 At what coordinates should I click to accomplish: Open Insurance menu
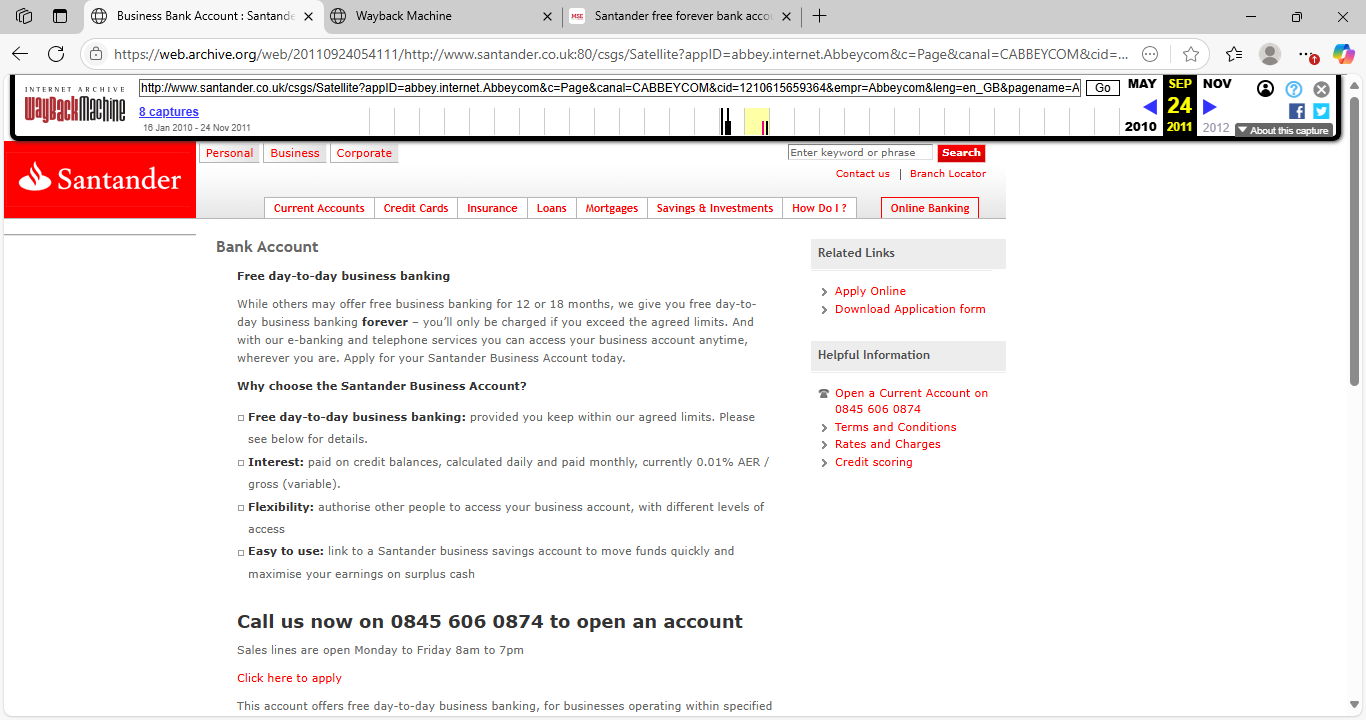(x=492, y=208)
